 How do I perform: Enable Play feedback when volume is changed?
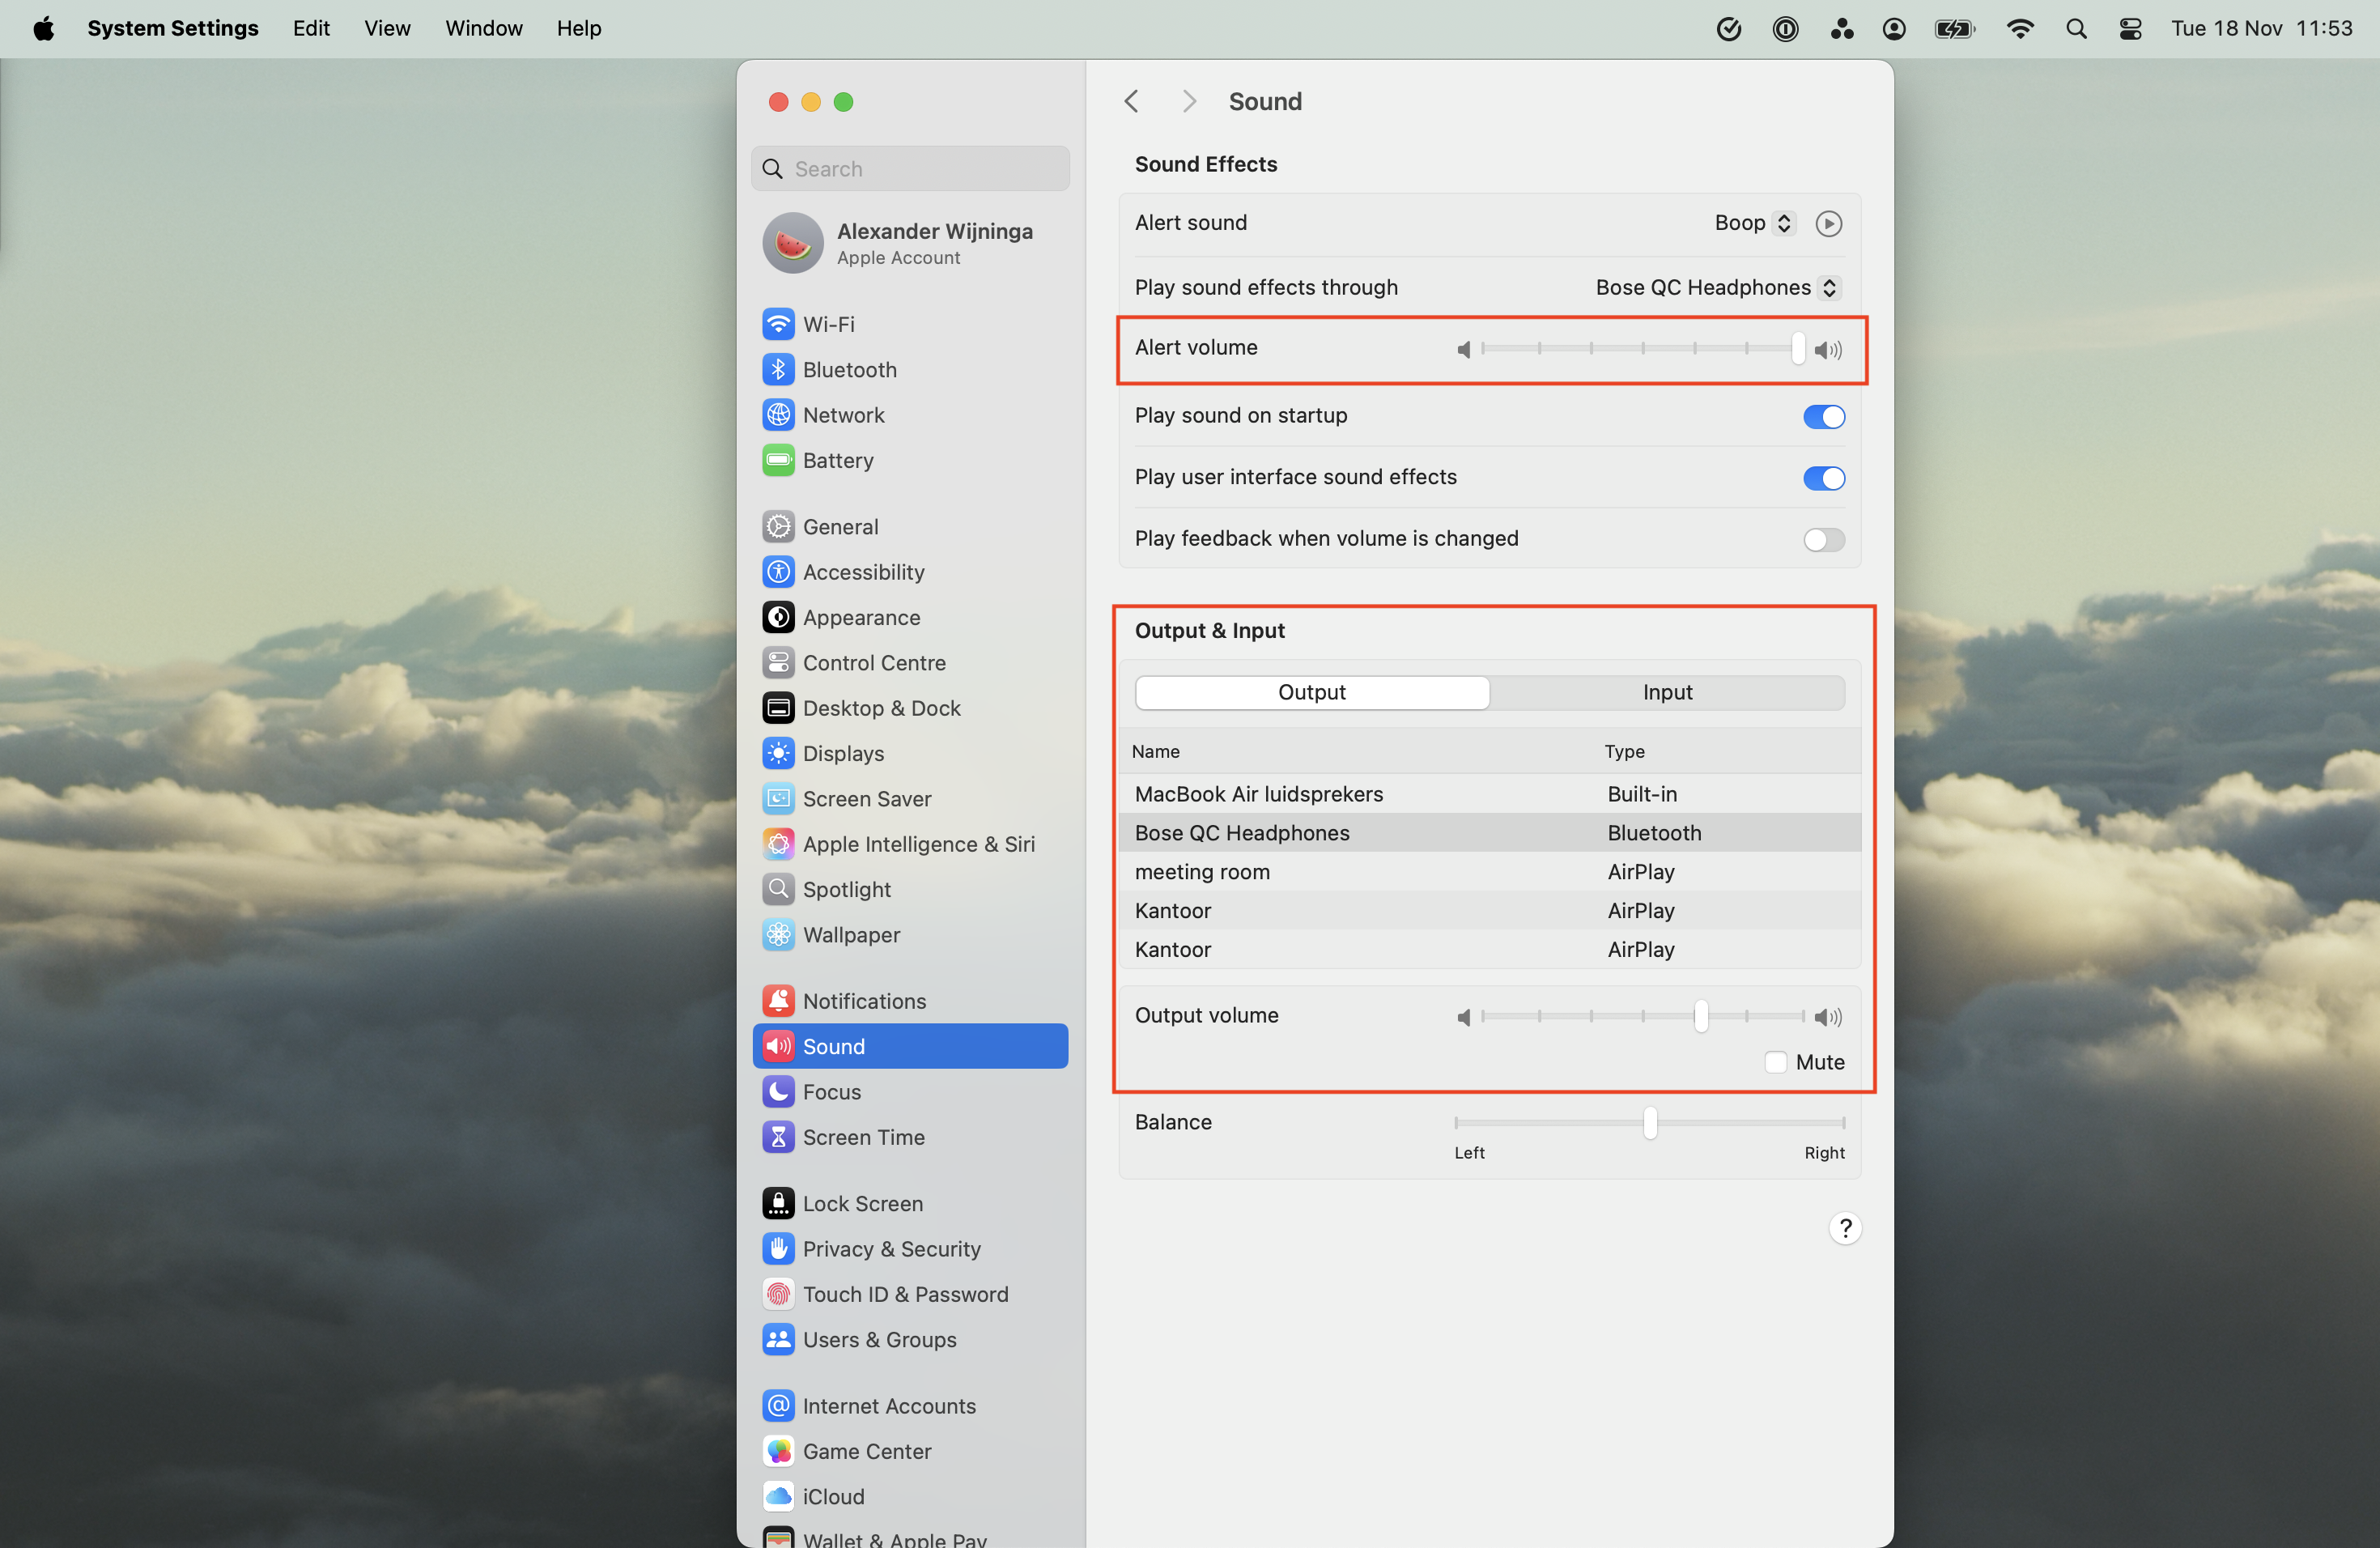(x=1822, y=540)
